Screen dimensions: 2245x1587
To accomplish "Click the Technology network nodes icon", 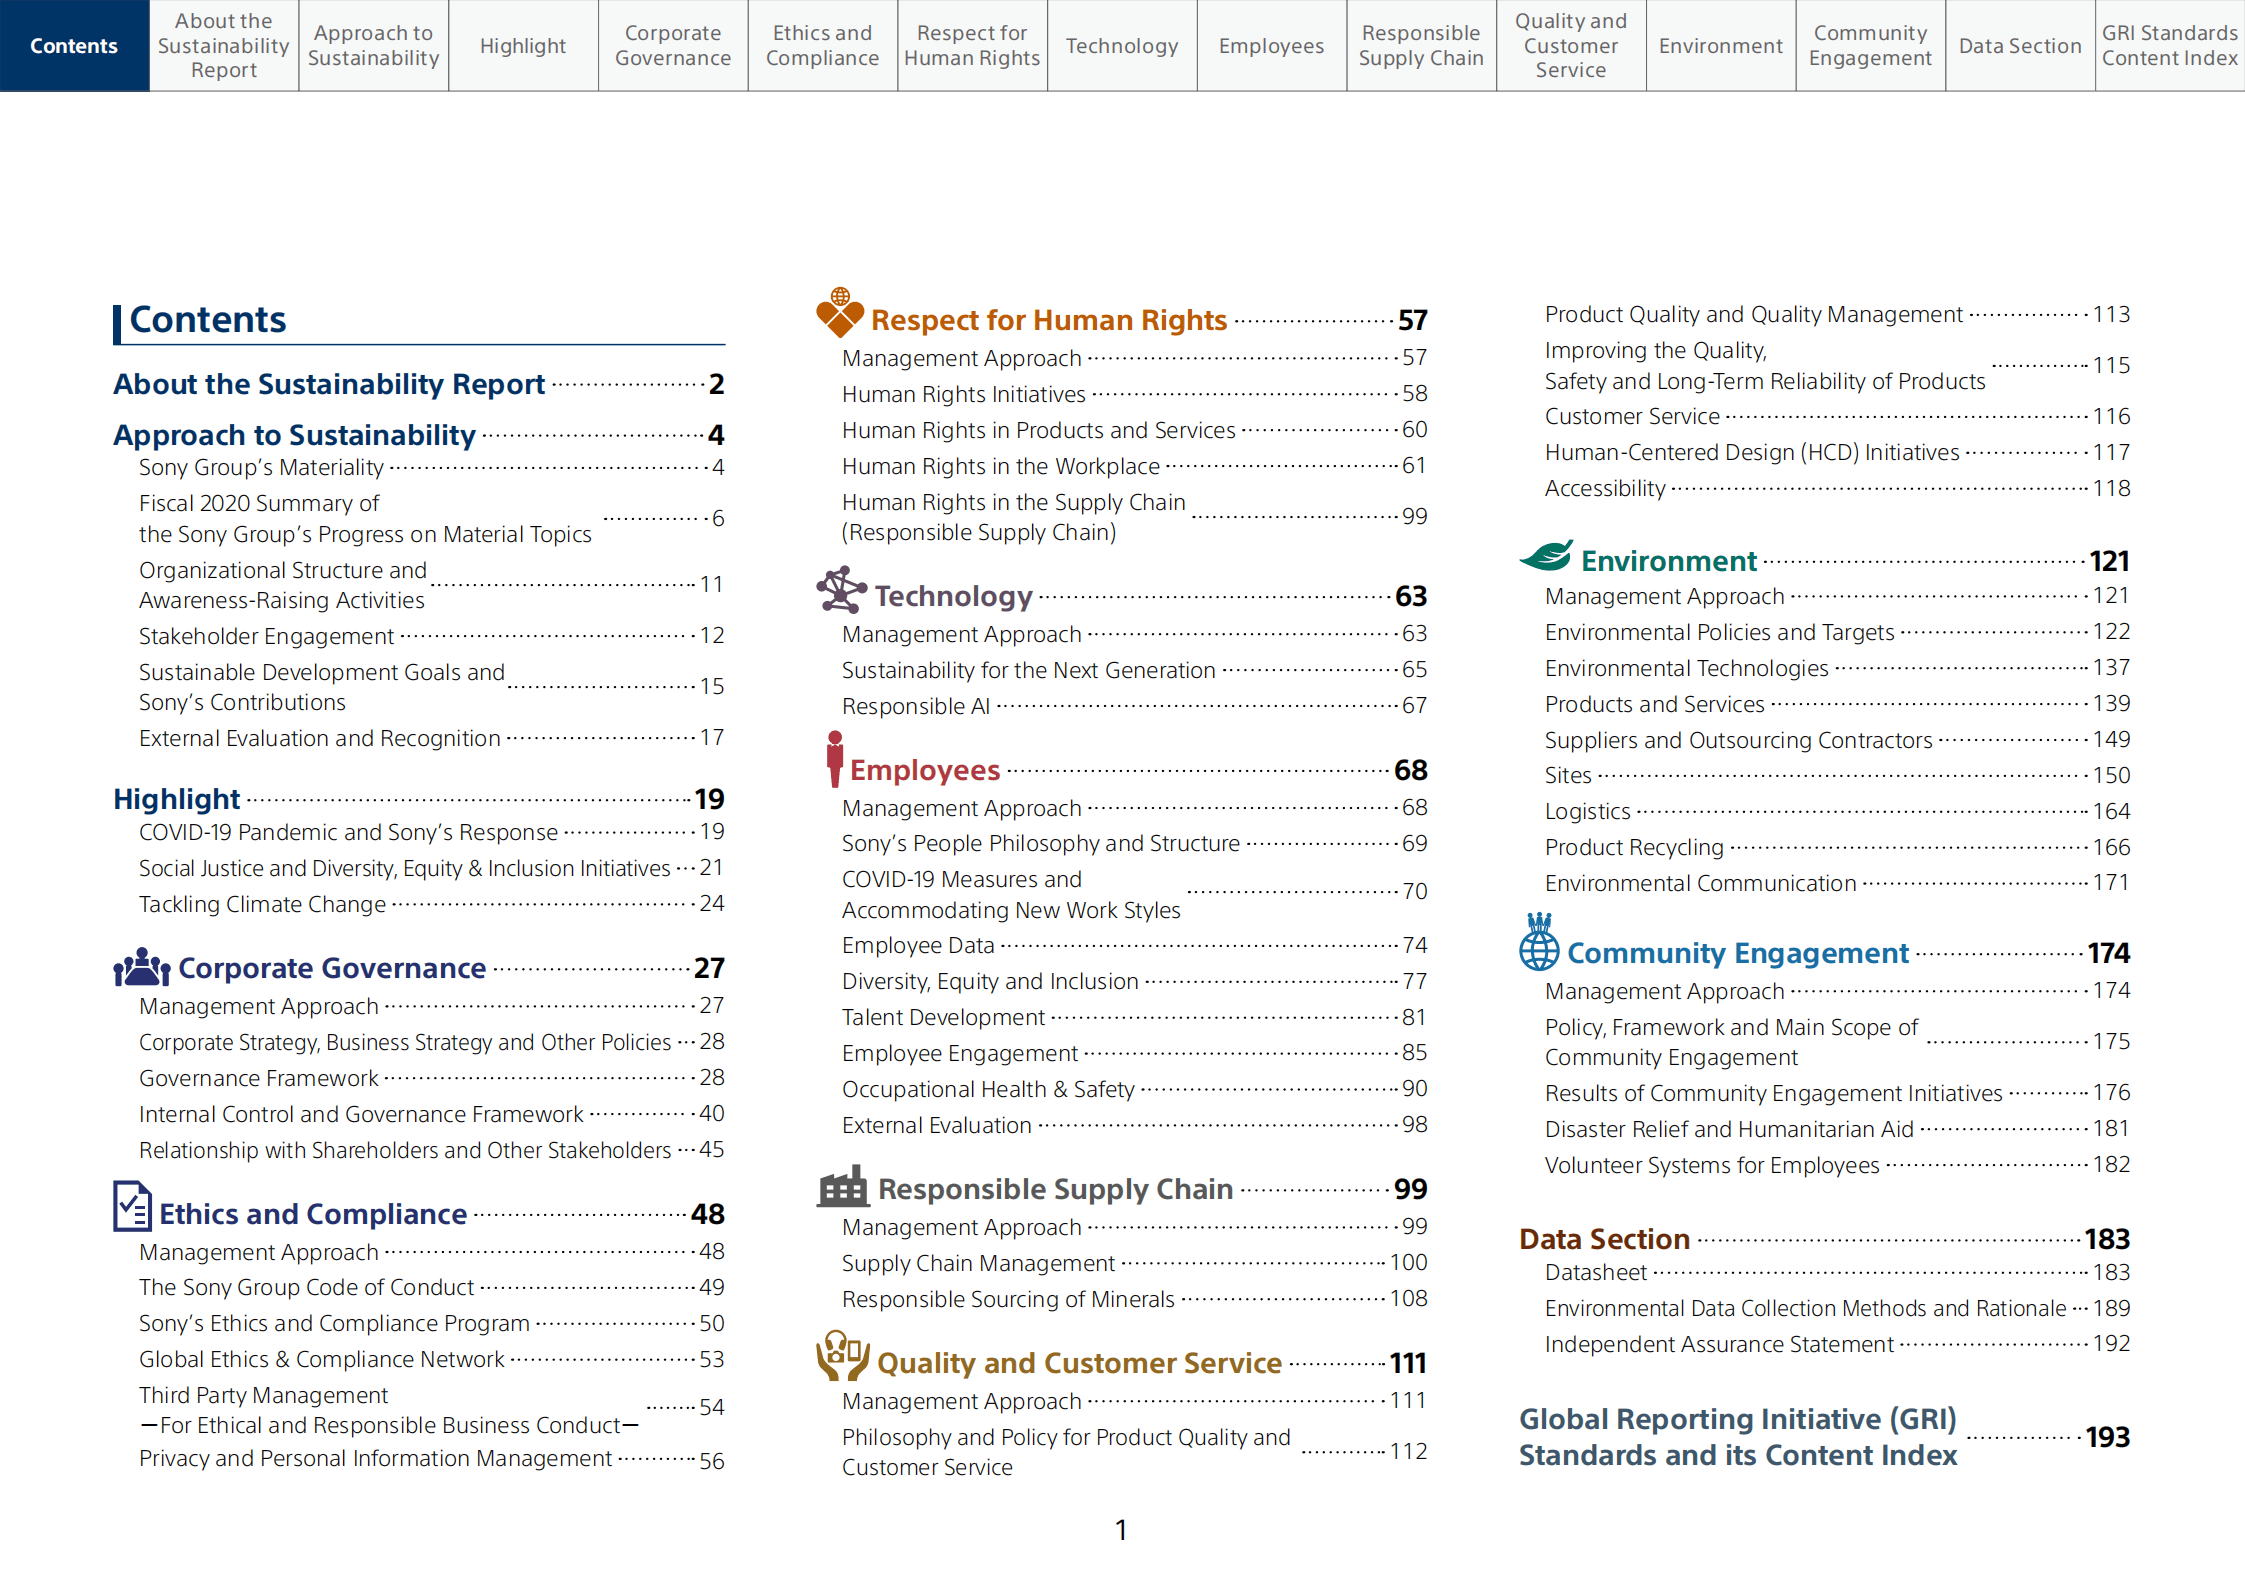I will tap(841, 590).
